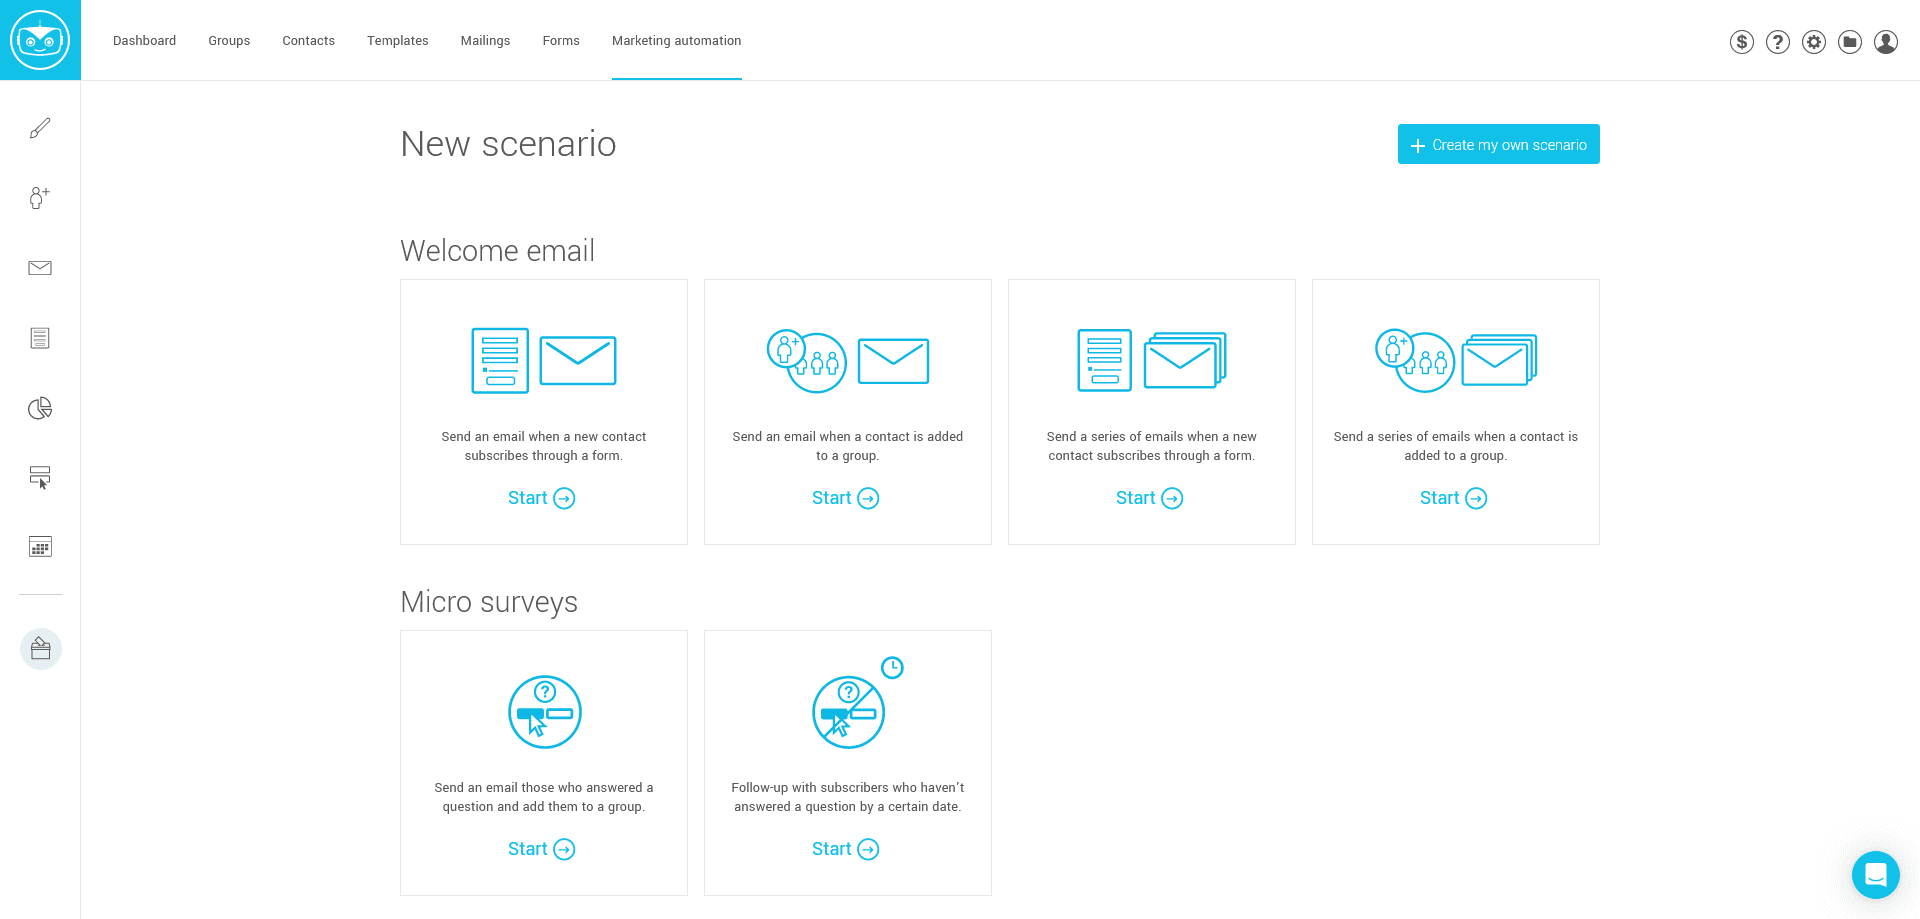
Task: Open the help question mark icon
Action: (1777, 41)
